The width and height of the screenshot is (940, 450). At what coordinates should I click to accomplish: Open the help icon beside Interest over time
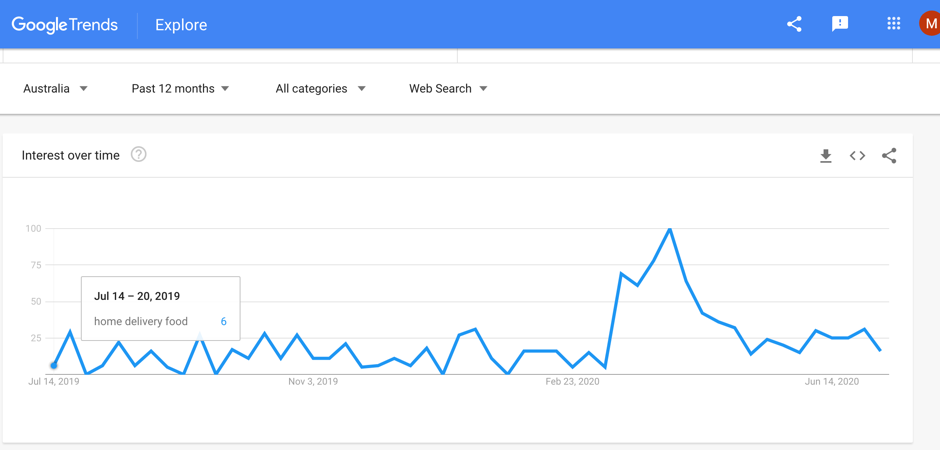point(138,155)
